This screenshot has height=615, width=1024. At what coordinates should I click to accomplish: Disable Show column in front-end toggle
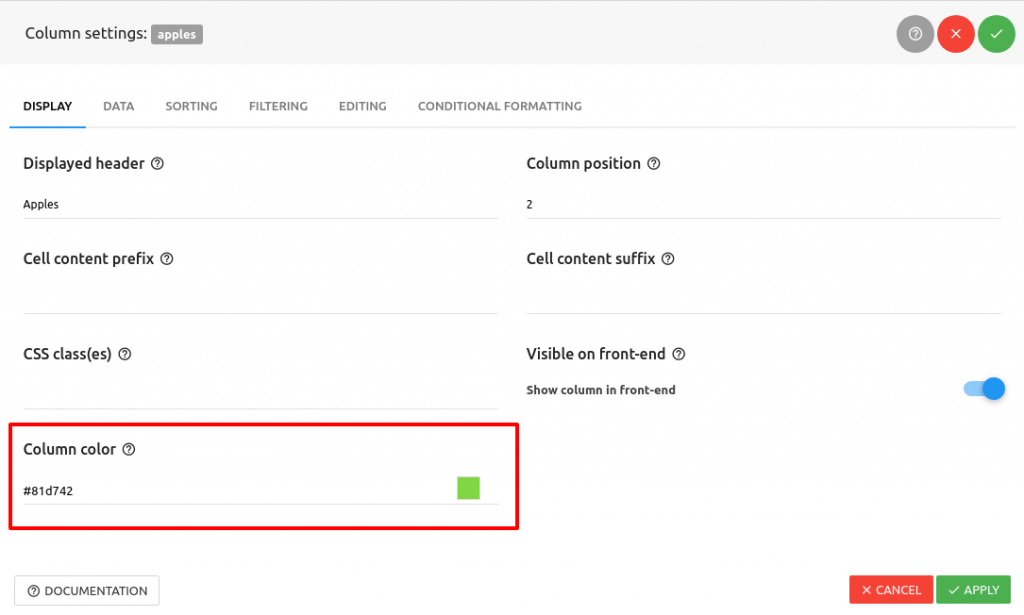[984, 388]
